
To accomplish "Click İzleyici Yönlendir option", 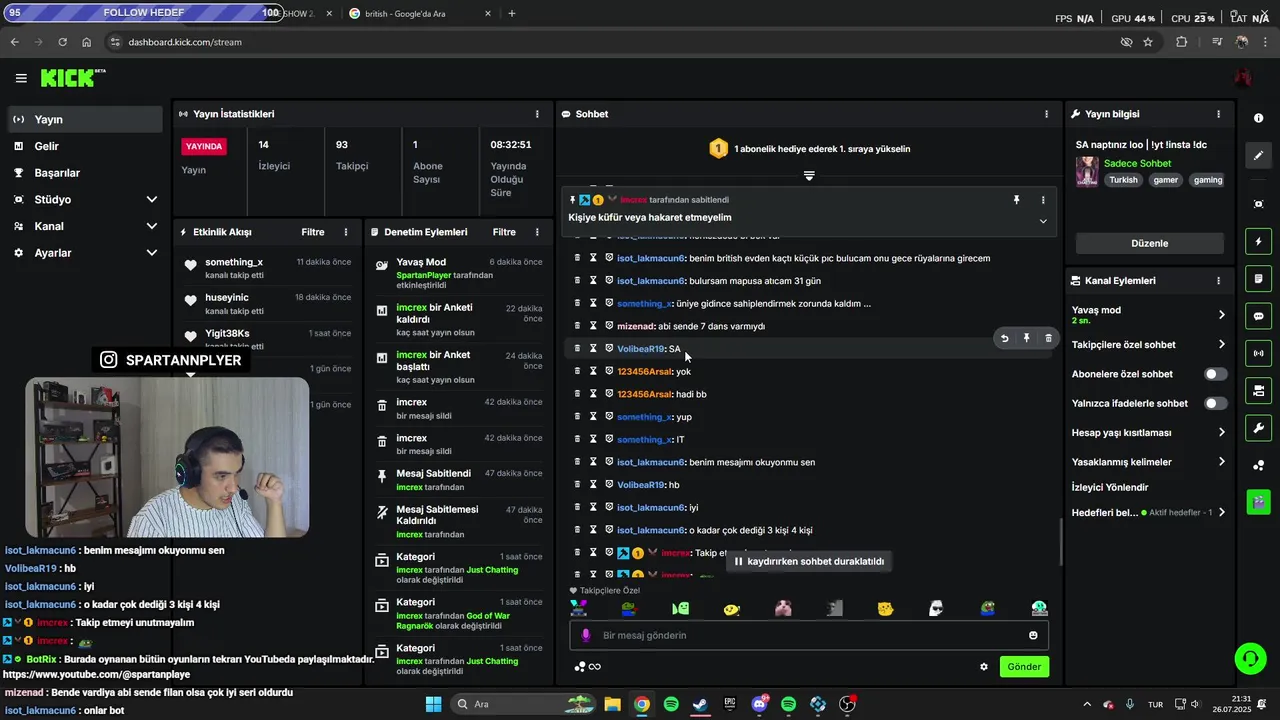I will (x=1110, y=487).
